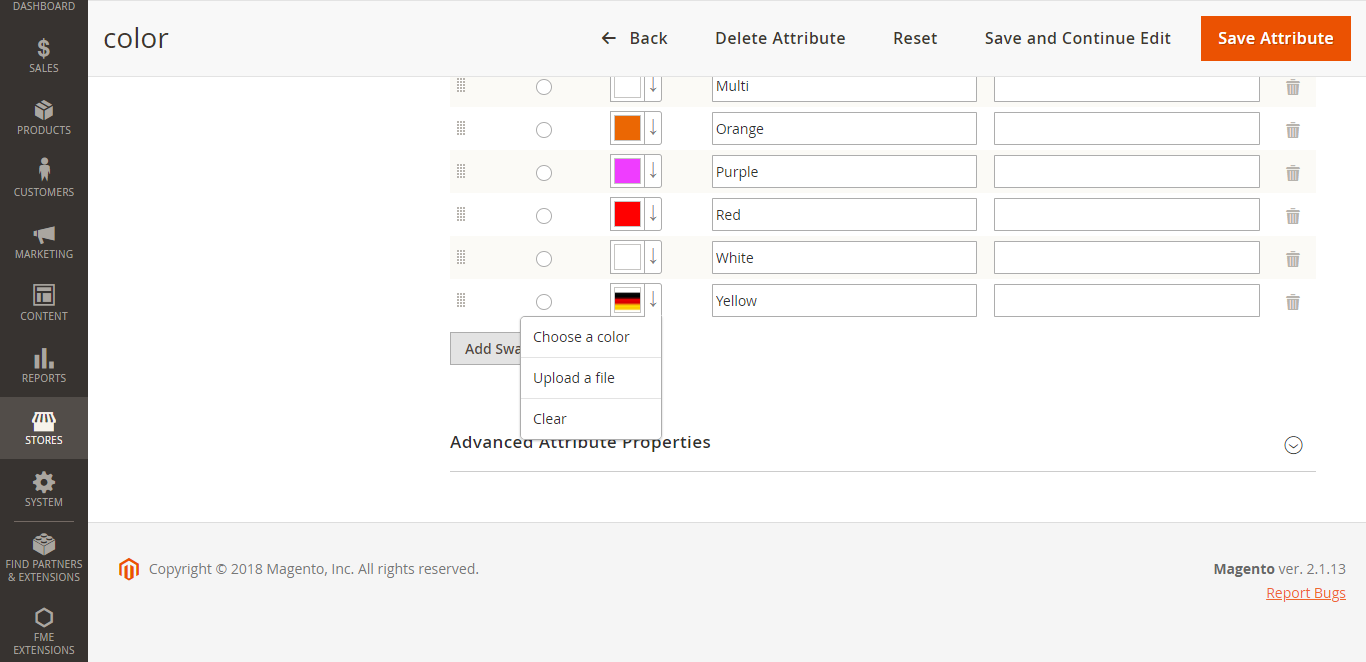1366x662 pixels.
Task: Delete the Multi swatch row
Action: (x=1293, y=87)
